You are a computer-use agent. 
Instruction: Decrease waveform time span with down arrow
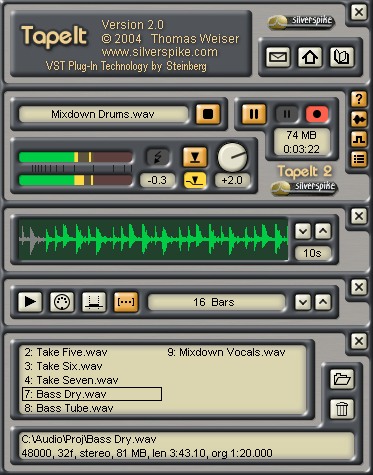pyautogui.click(x=303, y=231)
